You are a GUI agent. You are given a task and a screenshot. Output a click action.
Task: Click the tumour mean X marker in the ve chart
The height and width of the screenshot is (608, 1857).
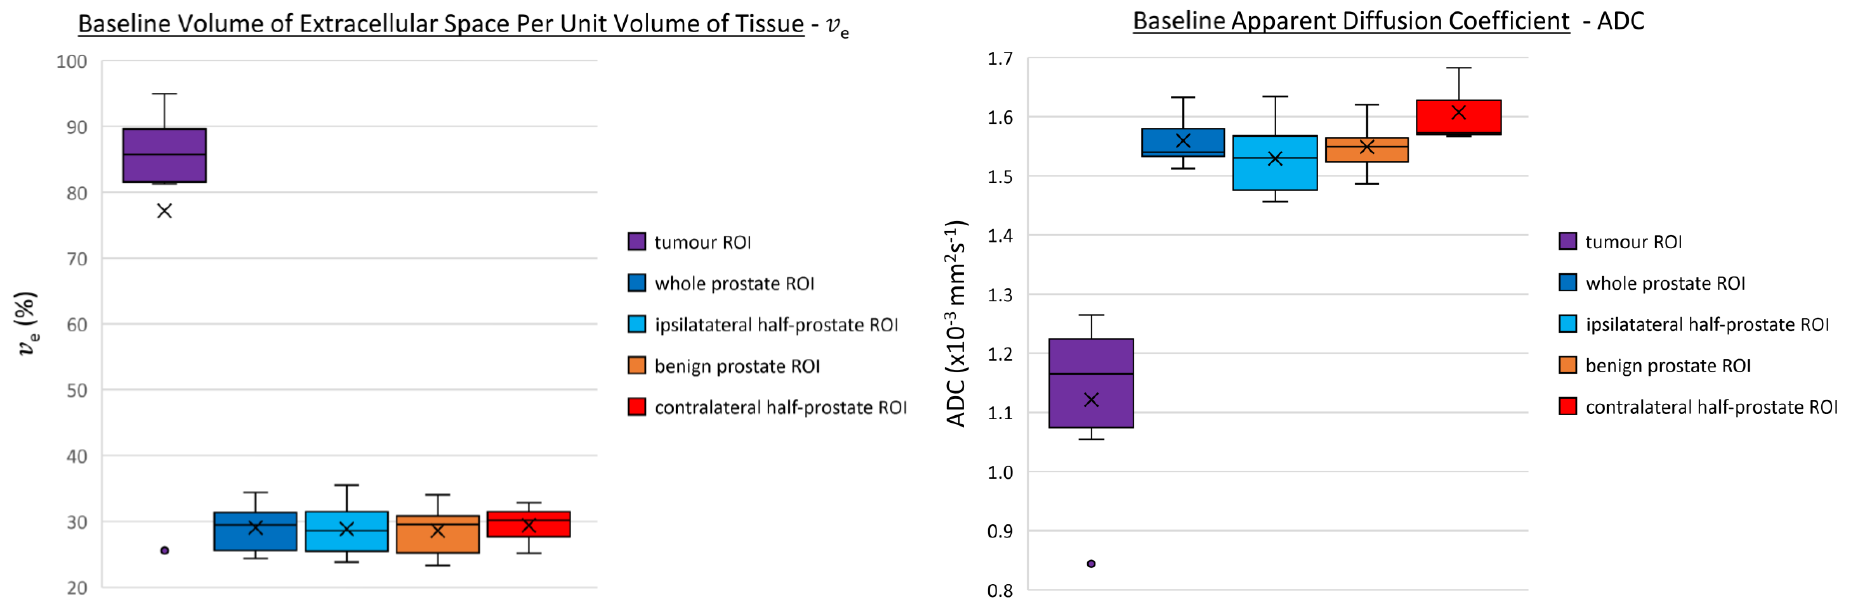click(165, 211)
